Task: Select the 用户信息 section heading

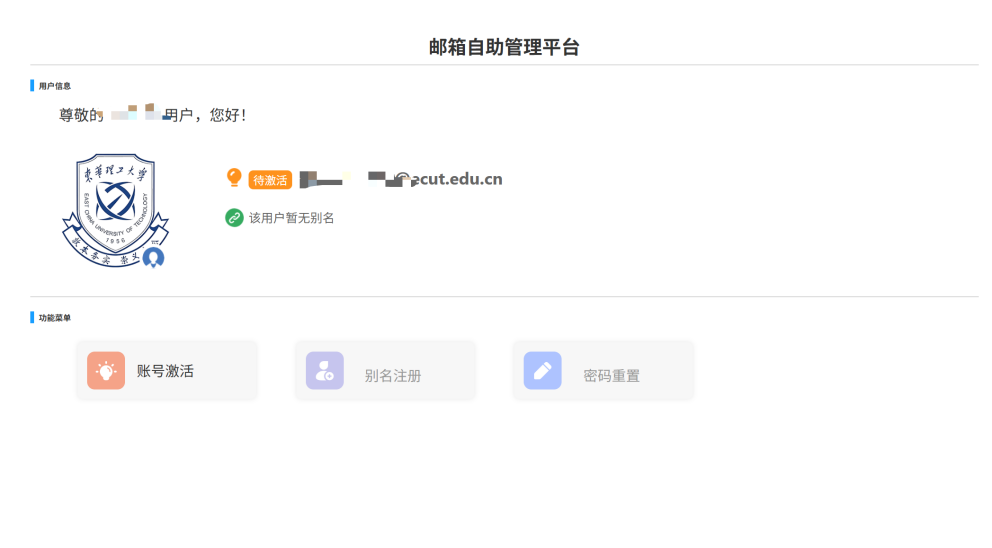Action: pyautogui.click(x=54, y=86)
